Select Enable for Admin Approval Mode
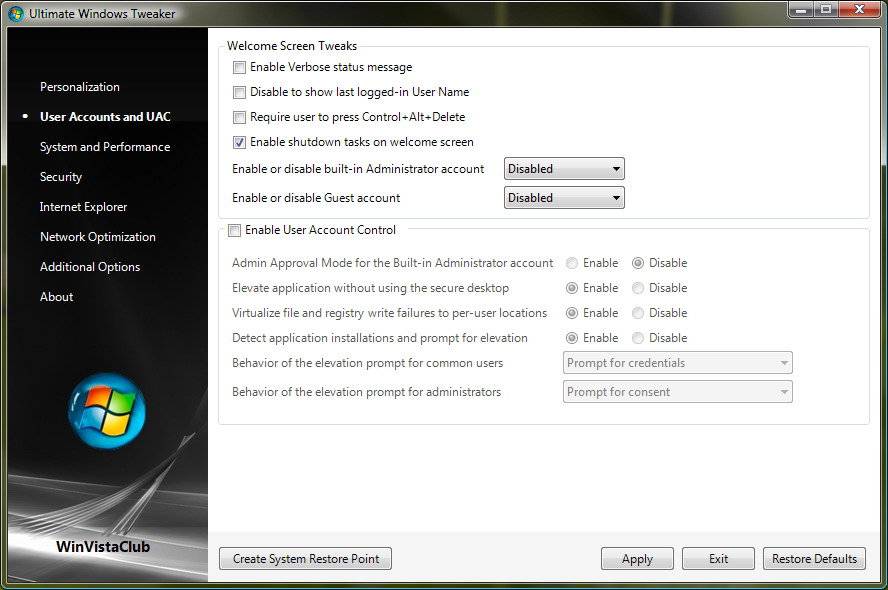The height and width of the screenshot is (590, 888). 572,263
